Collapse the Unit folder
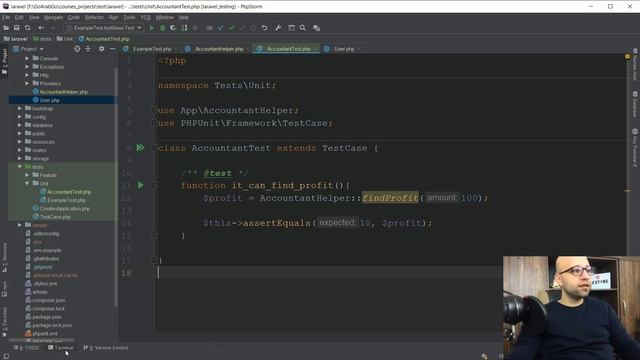Viewport: 640px width, 360px height. coord(27,183)
